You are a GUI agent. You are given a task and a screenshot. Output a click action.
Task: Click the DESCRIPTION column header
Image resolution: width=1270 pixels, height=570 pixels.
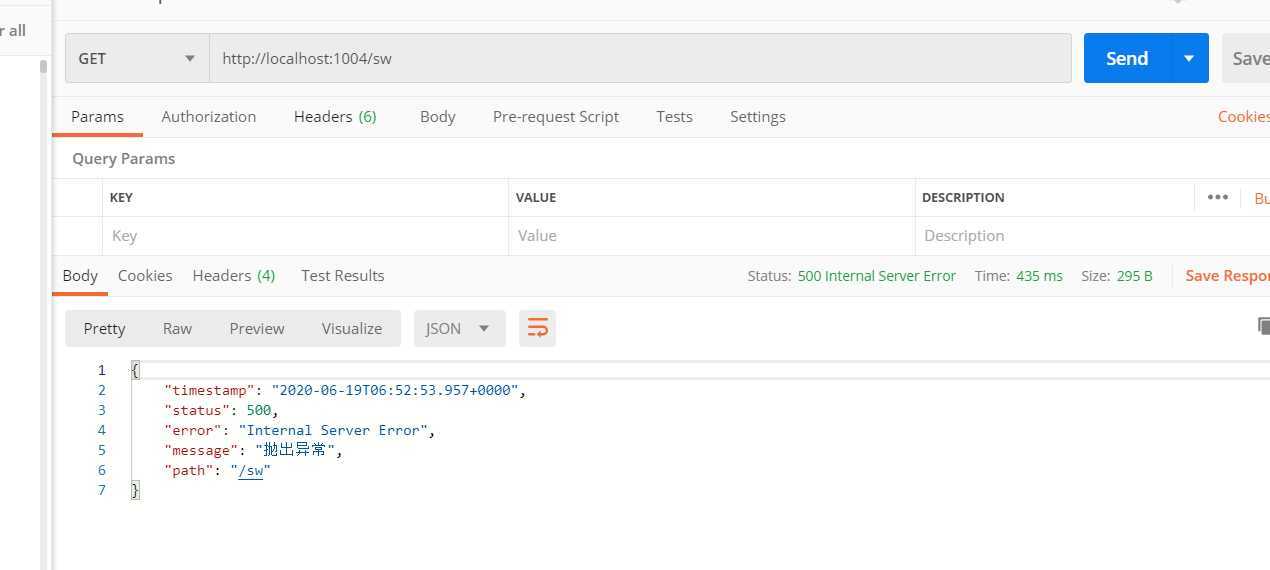[963, 198]
